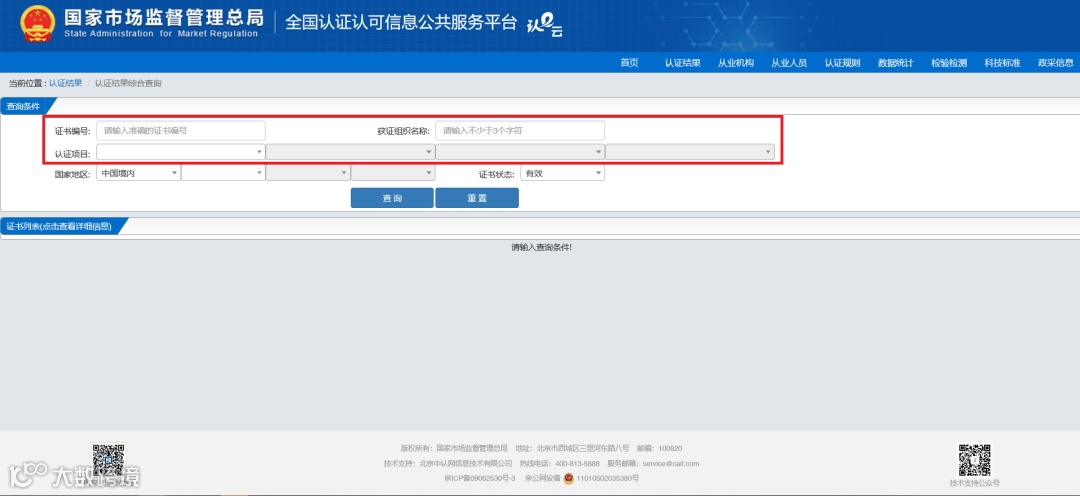Click the 查询 button
The image size is (1080, 496).
click(x=392, y=198)
